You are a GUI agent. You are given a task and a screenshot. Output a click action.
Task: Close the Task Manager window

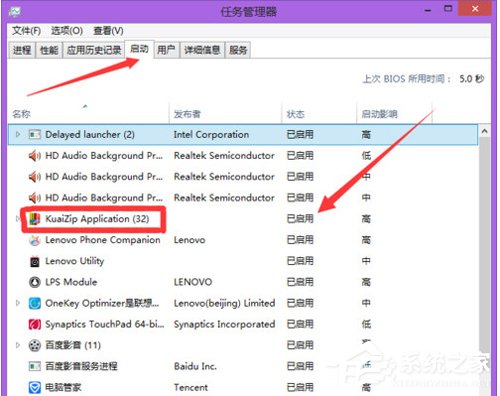(x=475, y=8)
